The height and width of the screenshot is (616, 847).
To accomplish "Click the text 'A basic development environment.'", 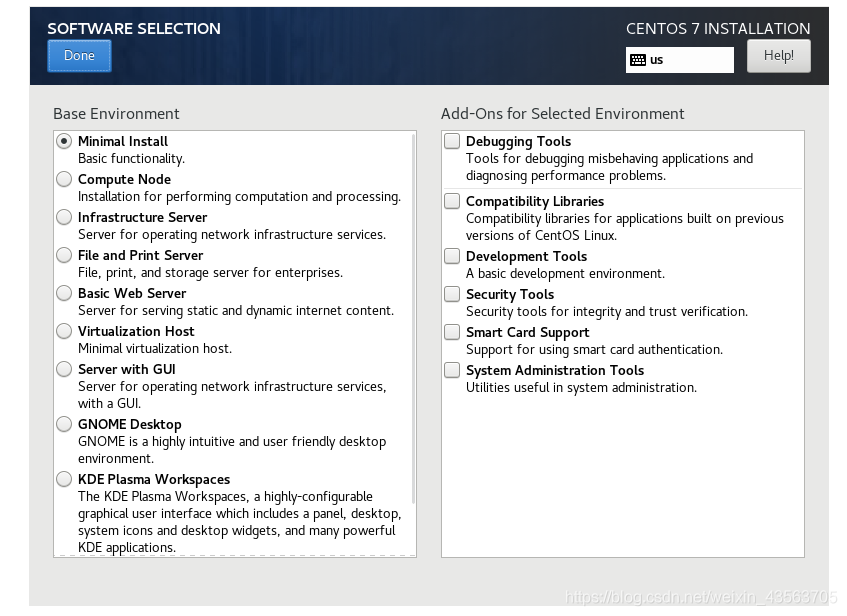I will (x=565, y=273).
